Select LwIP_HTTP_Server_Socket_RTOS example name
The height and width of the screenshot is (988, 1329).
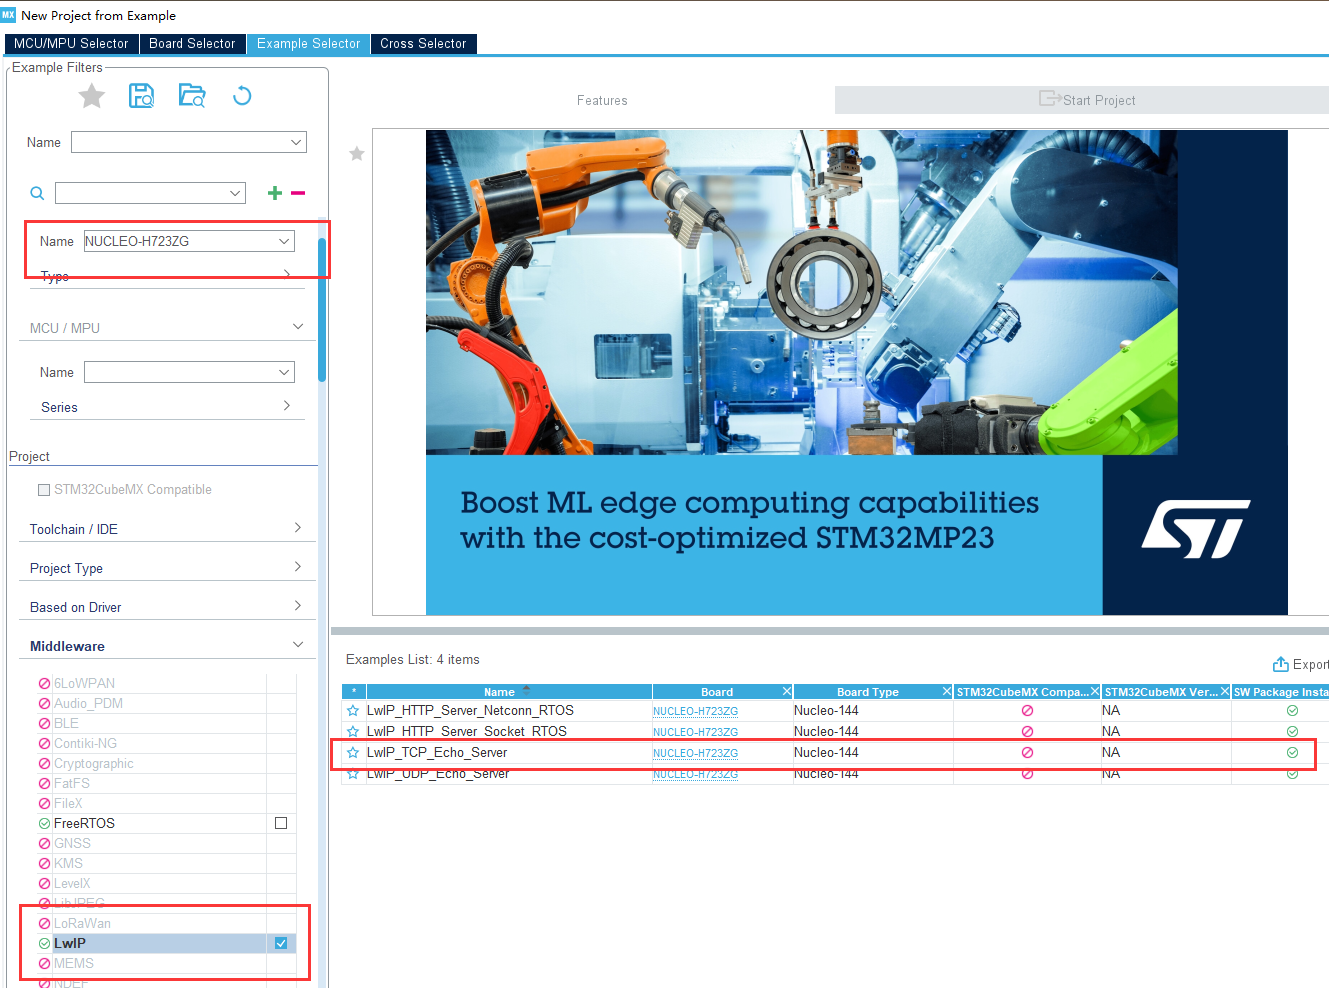(467, 732)
